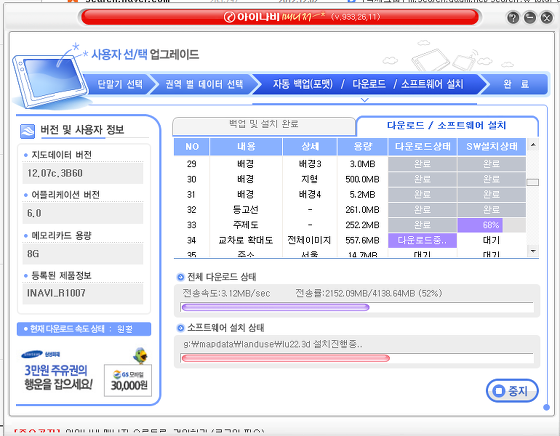Select row 29 배경3 in table
The height and width of the screenshot is (436, 560).
pos(350,164)
